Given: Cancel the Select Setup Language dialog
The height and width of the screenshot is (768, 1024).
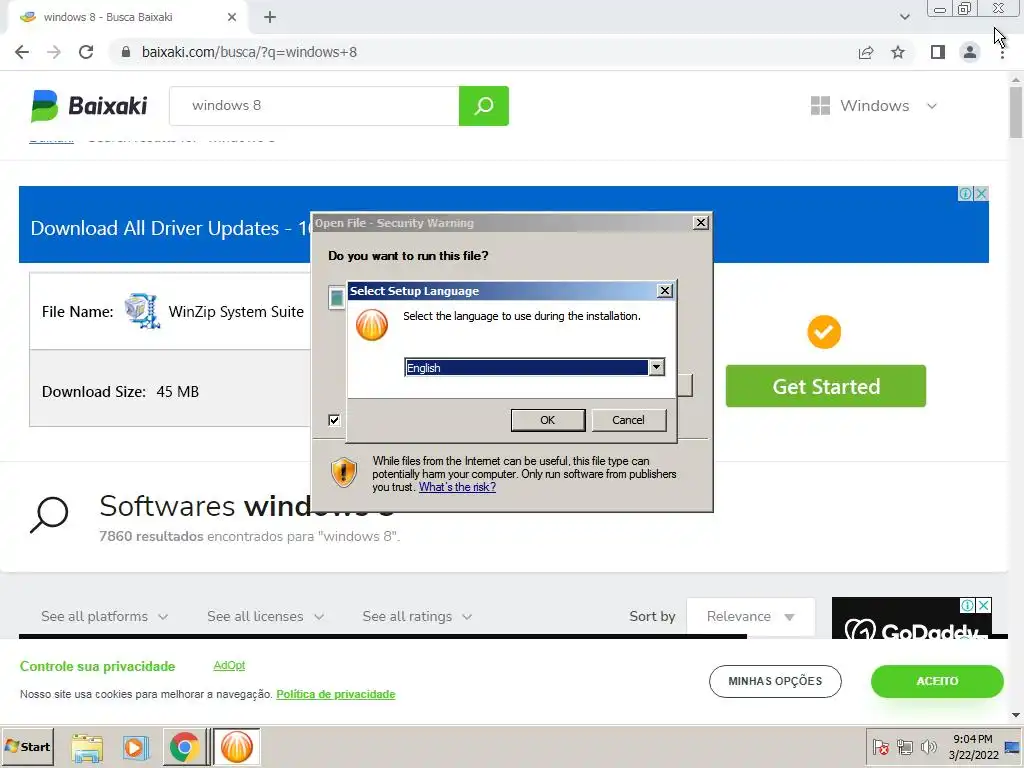Looking at the screenshot, I should point(628,420).
